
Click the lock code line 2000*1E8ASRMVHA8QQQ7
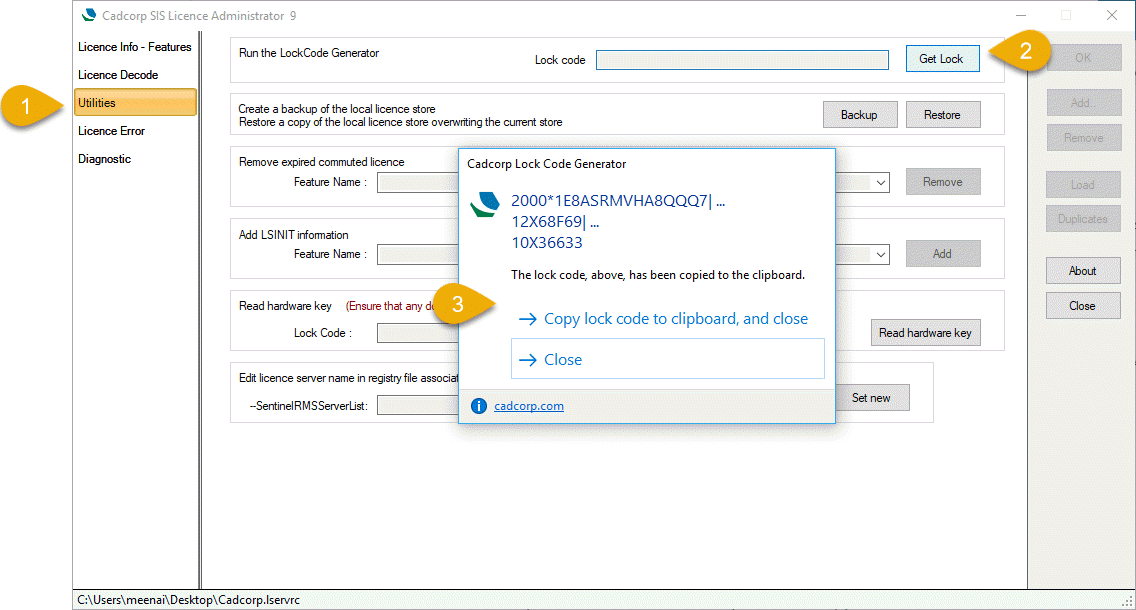coord(618,201)
